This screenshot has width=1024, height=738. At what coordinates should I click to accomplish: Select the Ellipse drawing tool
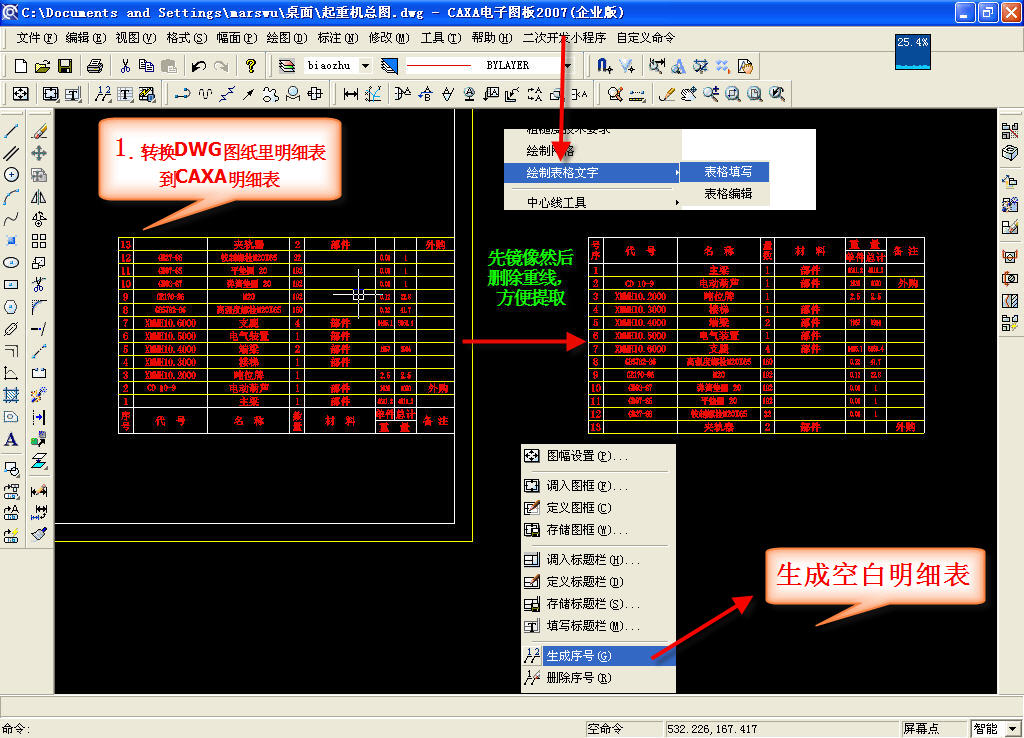pyautogui.click(x=11, y=263)
